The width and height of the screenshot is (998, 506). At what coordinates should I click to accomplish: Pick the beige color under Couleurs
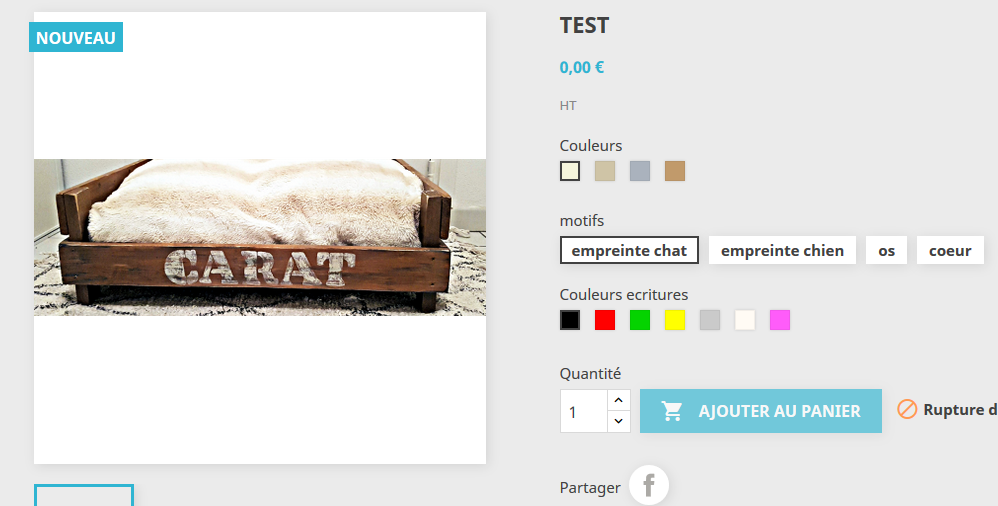coord(605,171)
